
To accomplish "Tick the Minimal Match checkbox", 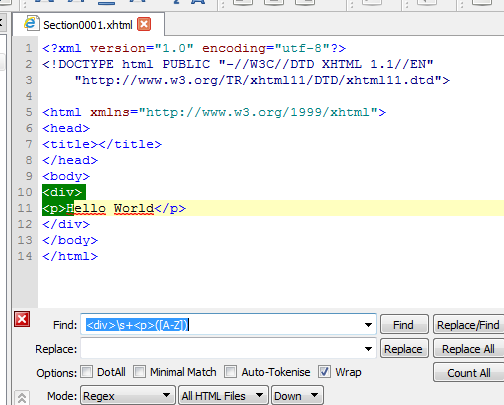I will click(139, 372).
